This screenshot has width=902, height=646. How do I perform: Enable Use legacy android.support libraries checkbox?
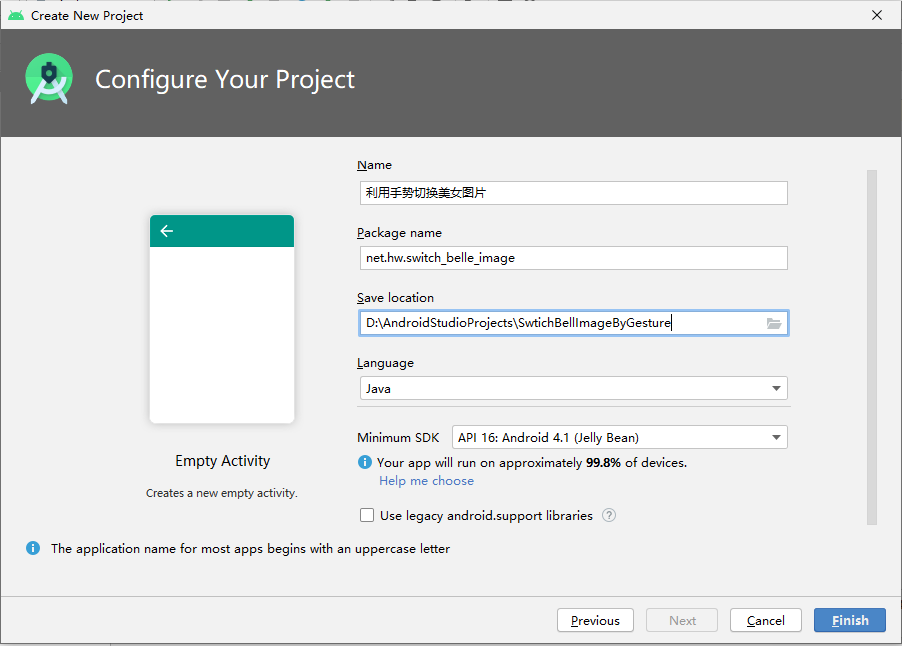coord(367,515)
